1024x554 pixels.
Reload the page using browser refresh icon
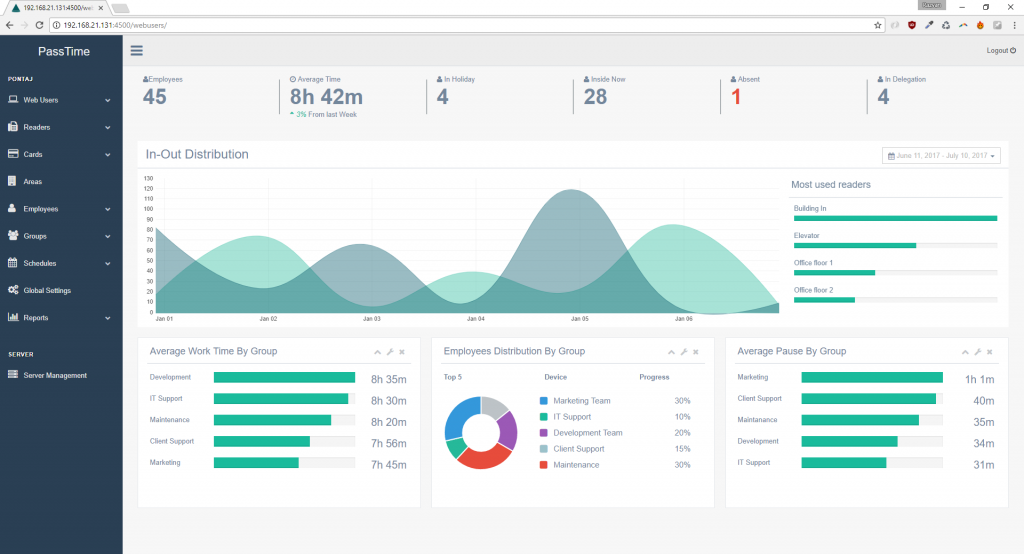click(x=38, y=25)
